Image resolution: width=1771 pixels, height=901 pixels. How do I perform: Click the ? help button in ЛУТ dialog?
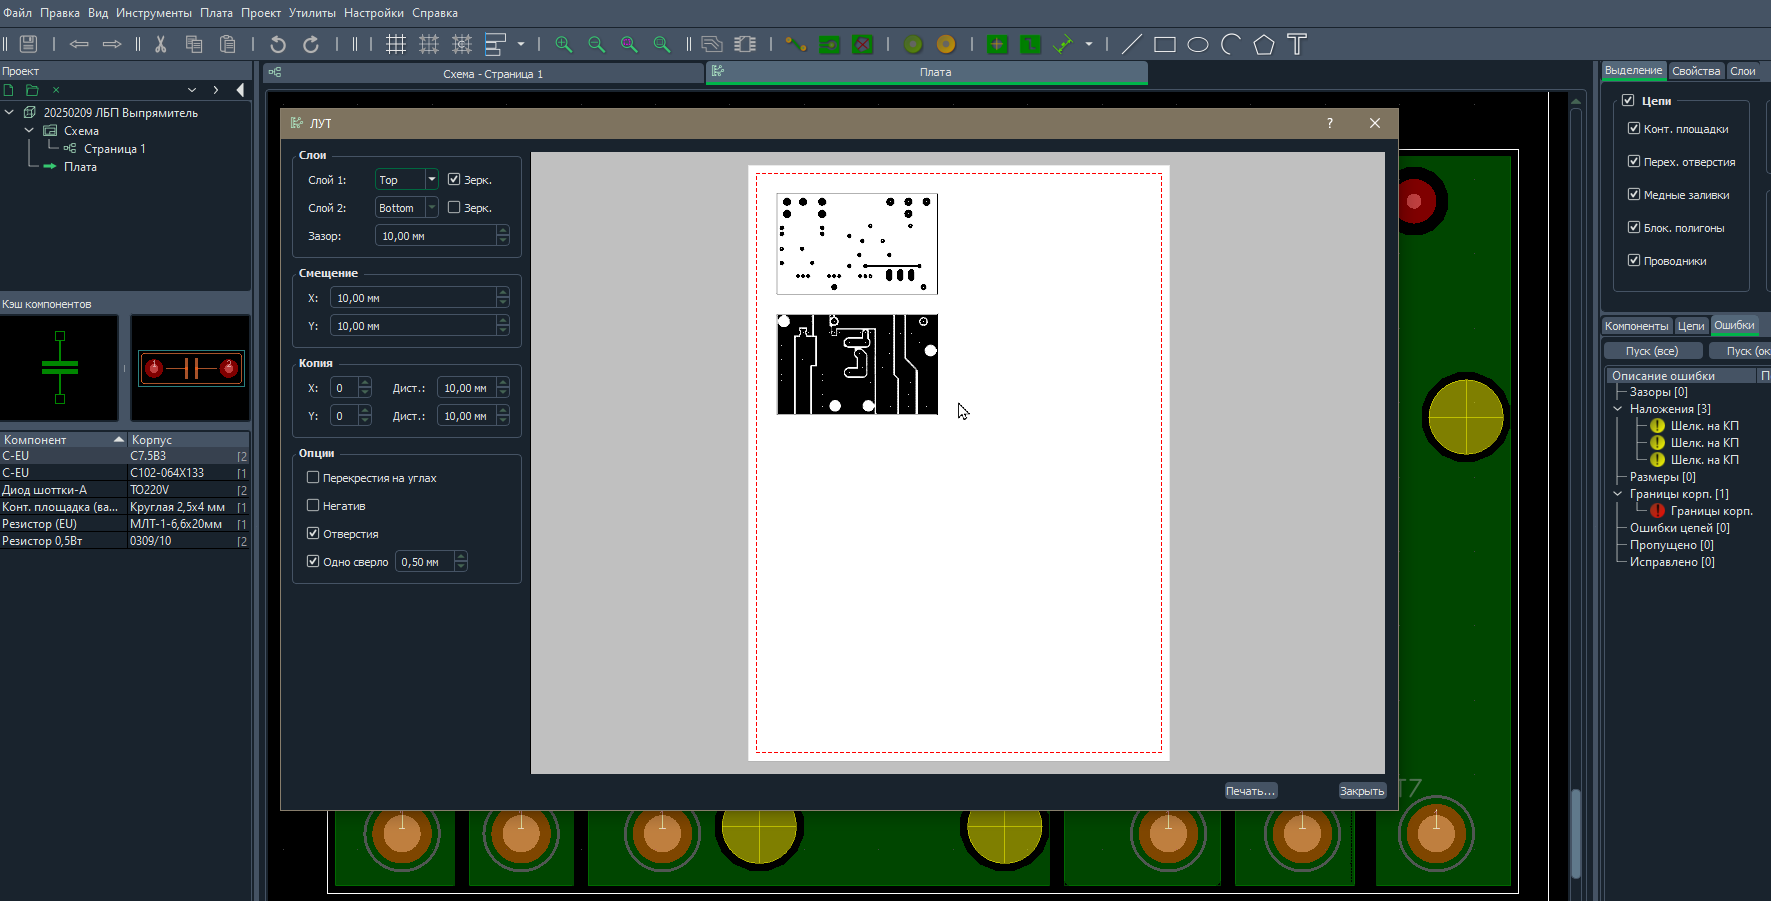click(x=1330, y=123)
